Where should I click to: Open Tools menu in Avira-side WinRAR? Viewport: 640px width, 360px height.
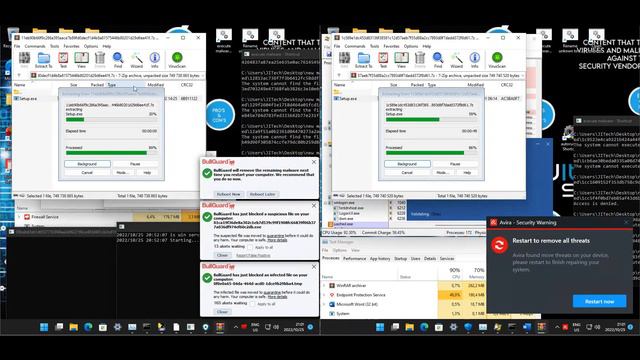click(374, 46)
